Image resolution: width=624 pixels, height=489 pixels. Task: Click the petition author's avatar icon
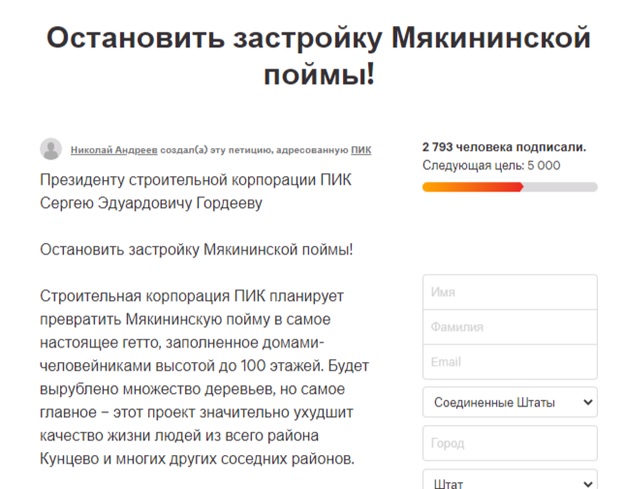[51, 149]
